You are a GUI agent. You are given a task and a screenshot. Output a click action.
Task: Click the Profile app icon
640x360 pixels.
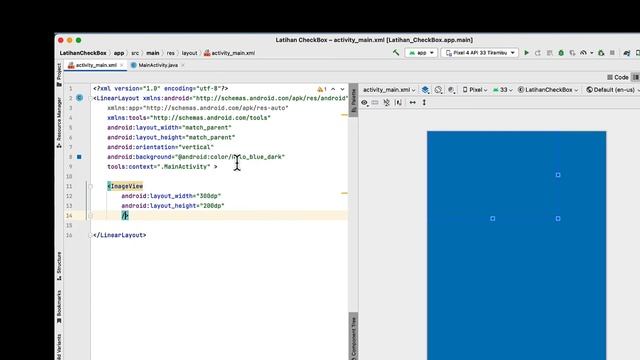click(584, 53)
